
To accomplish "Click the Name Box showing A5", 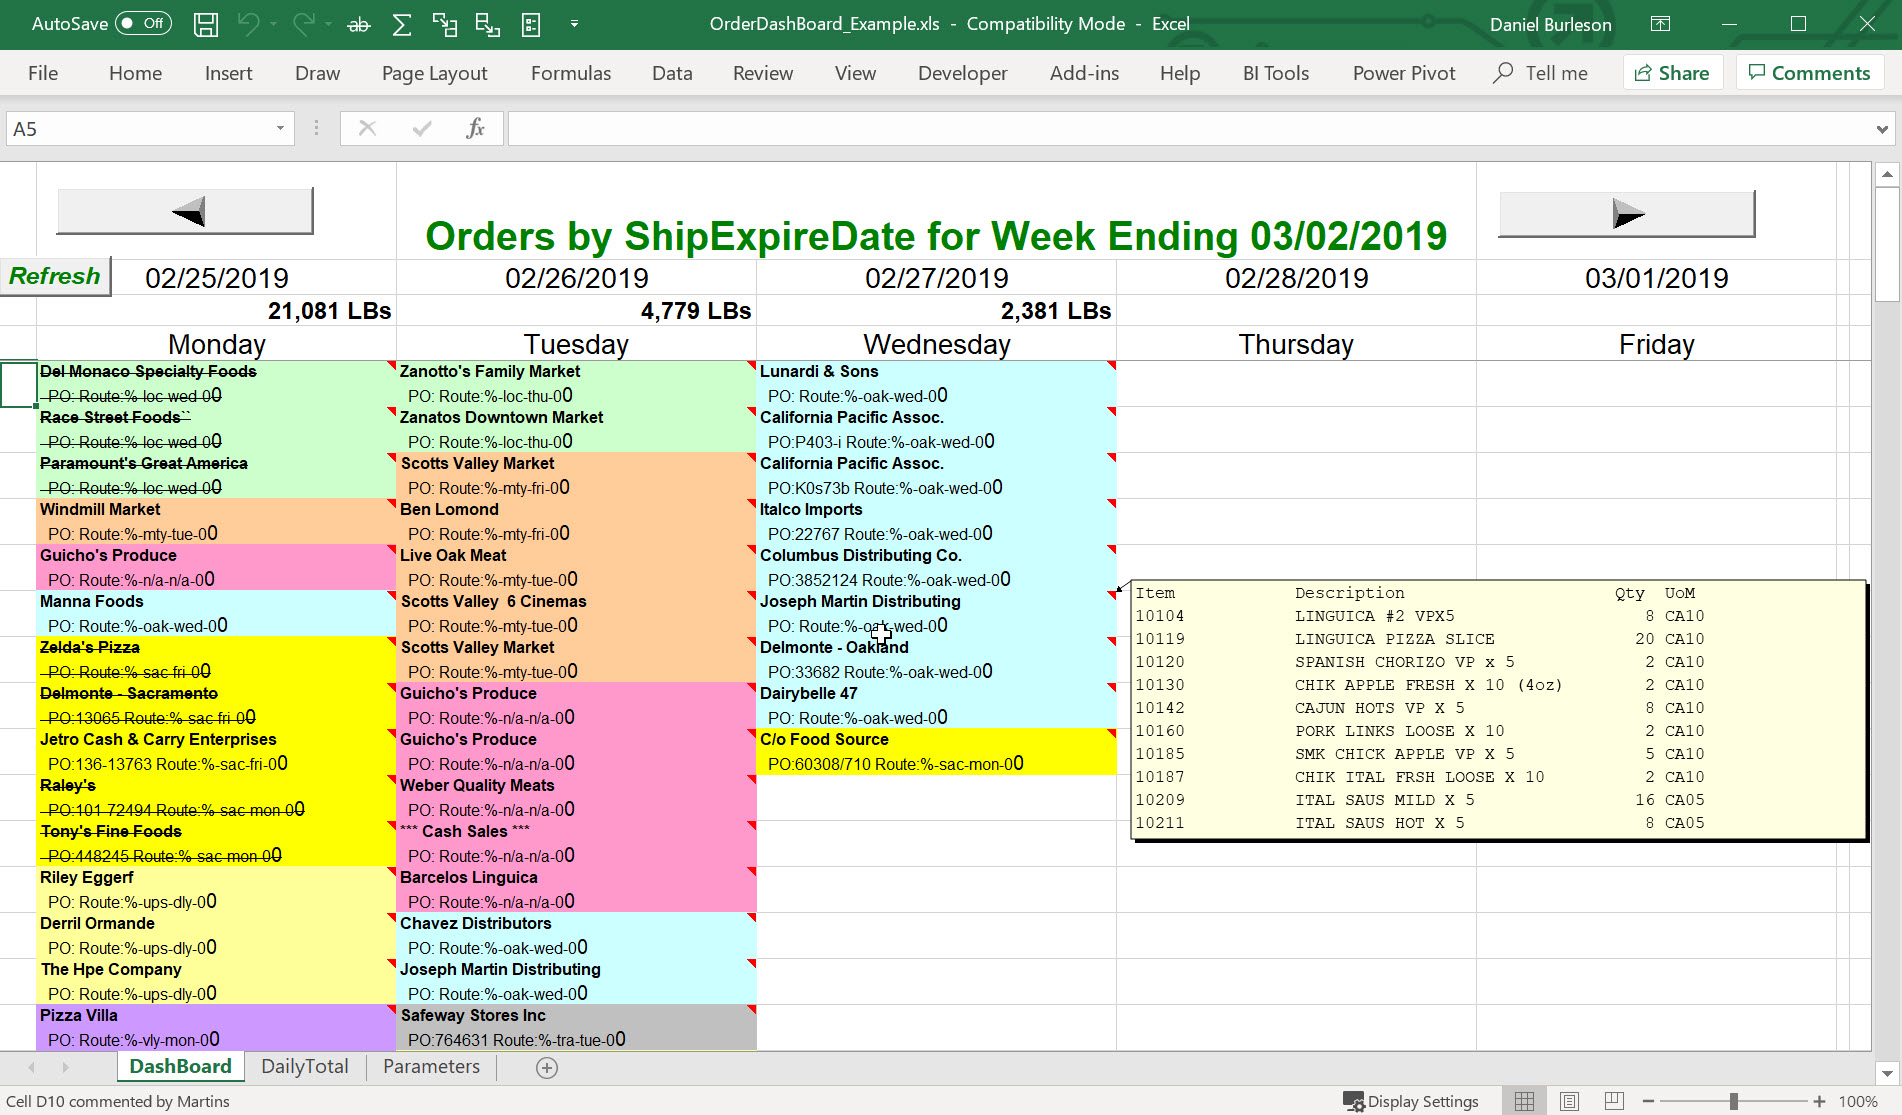I will (138, 128).
